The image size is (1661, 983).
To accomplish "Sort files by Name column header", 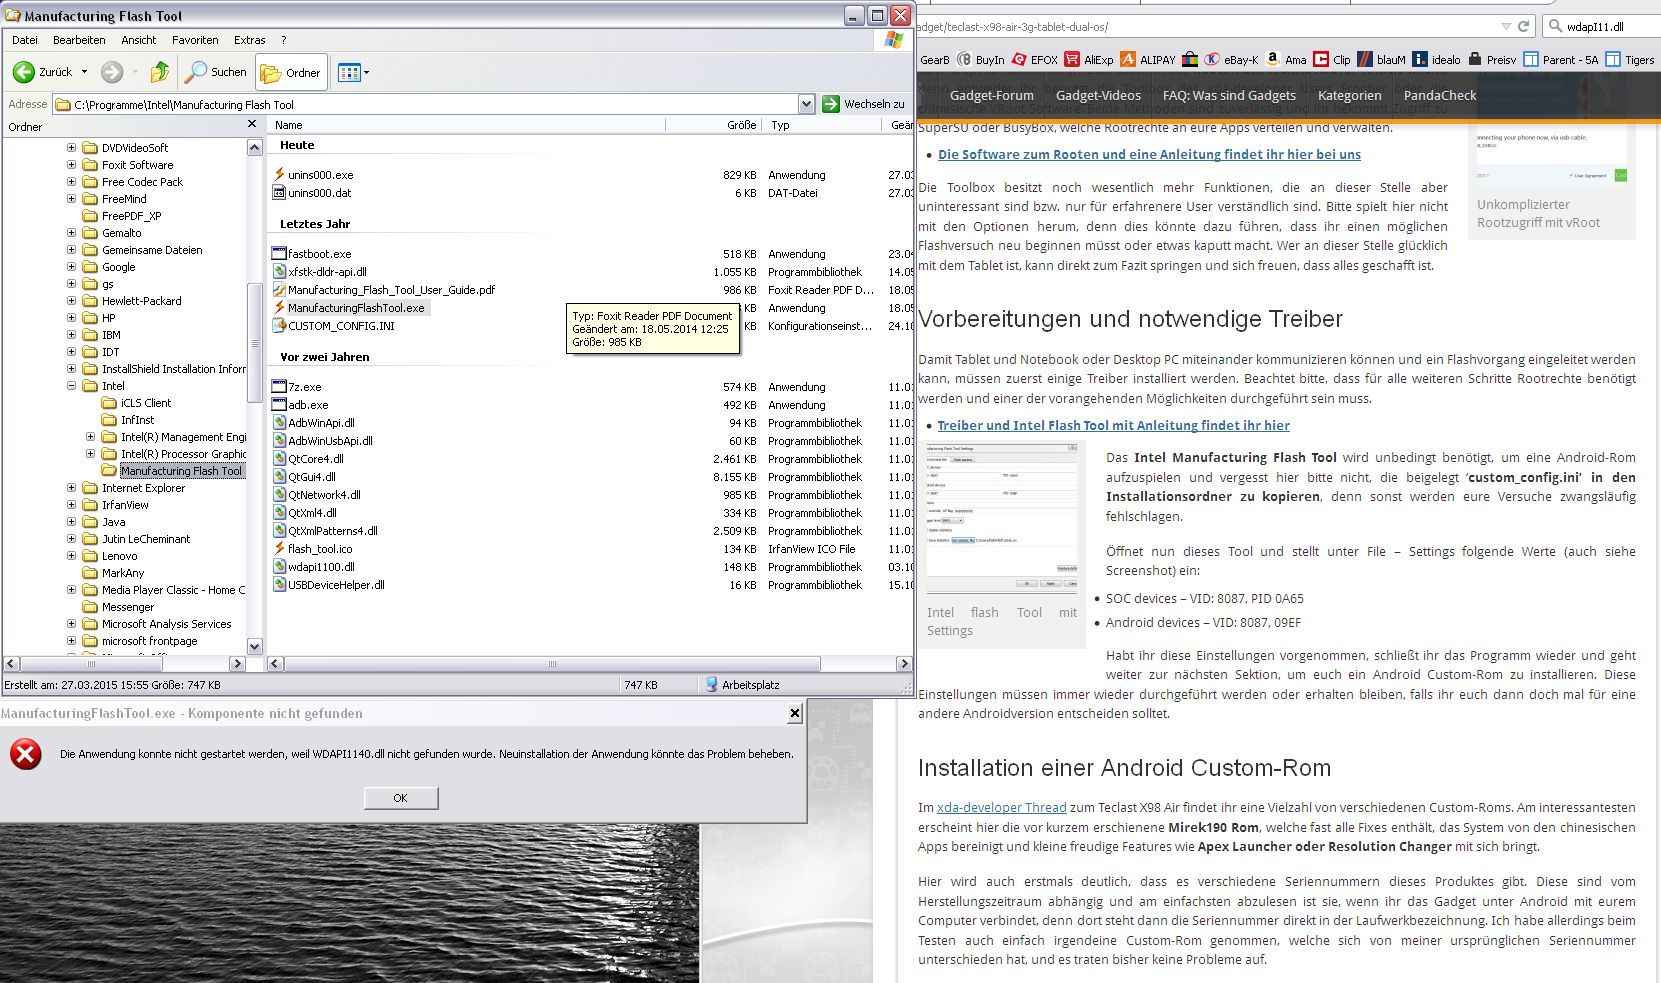I will [466, 125].
